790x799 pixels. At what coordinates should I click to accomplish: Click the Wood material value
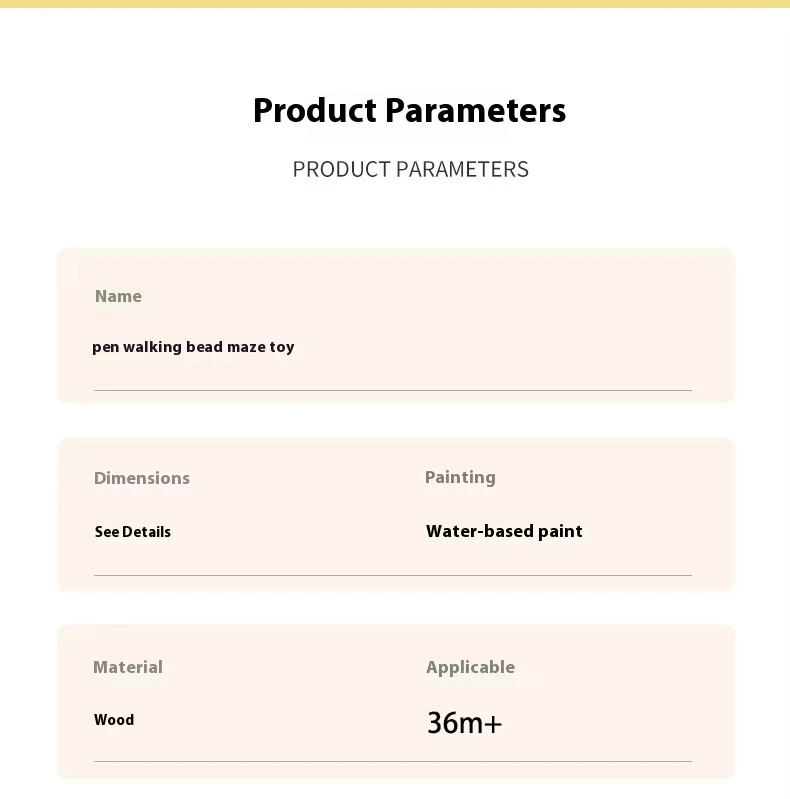click(114, 719)
